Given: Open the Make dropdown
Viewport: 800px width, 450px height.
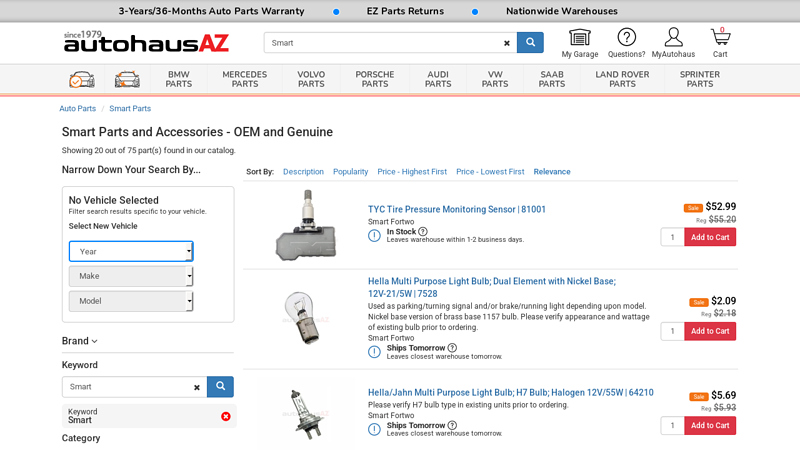Looking at the screenshot, I should click(131, 276).
